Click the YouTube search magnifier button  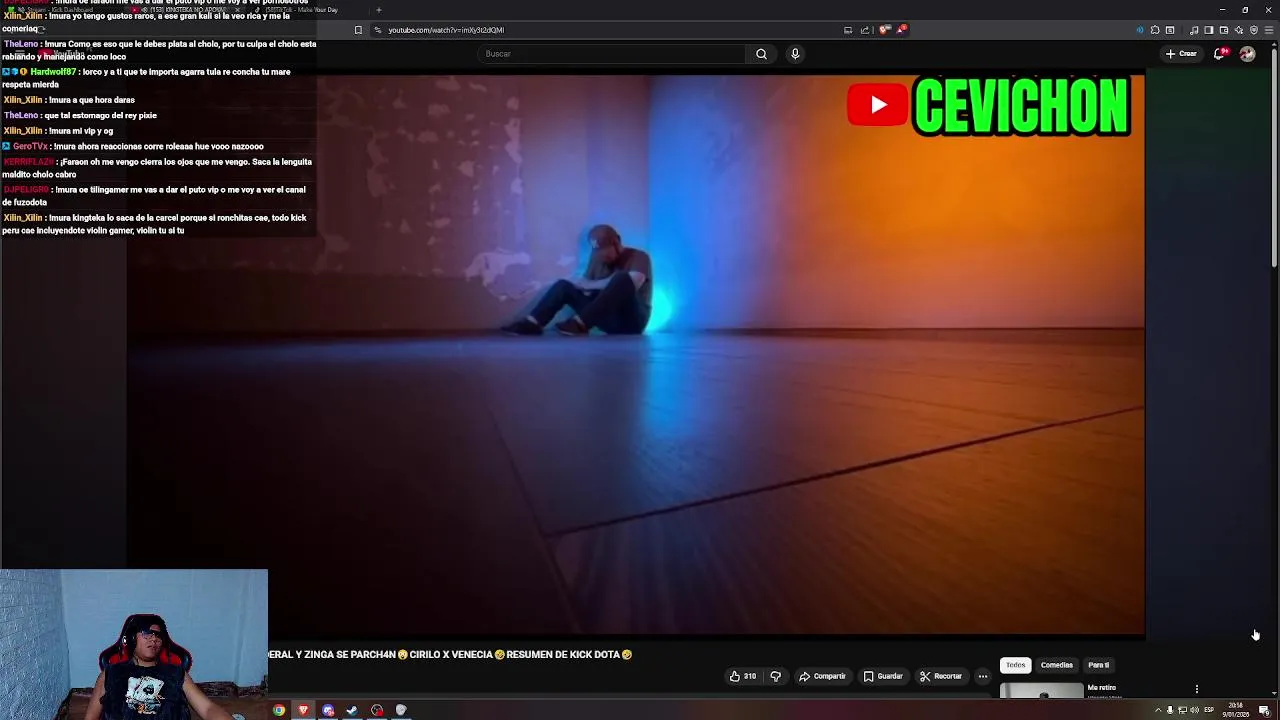[x=761, y=54]
